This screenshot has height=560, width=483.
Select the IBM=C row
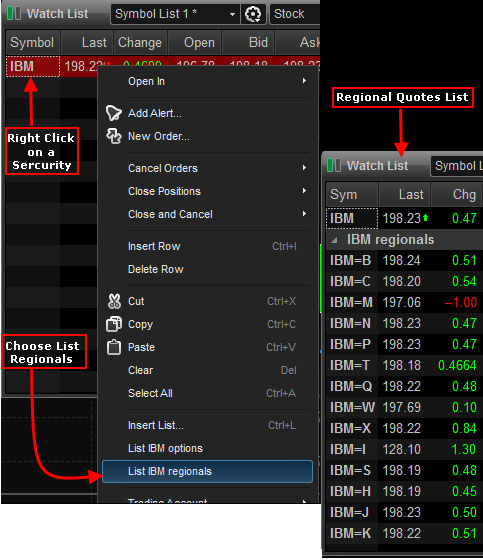(404, 281)
